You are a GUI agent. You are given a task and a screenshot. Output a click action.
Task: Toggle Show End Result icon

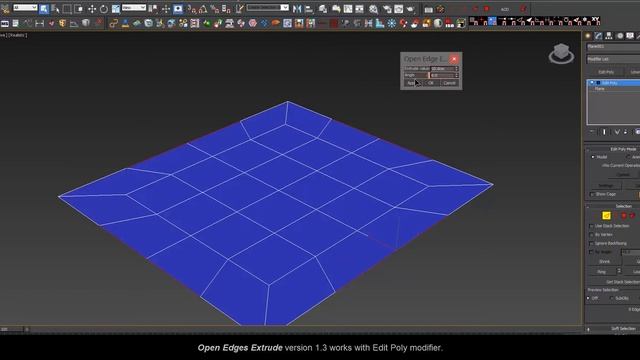pos(605,131)
